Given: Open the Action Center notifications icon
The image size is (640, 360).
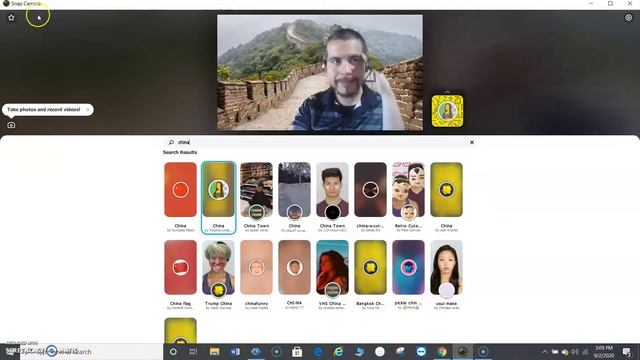Looking at the screenshot, I should pyautogui.click(x=627, y=351).
